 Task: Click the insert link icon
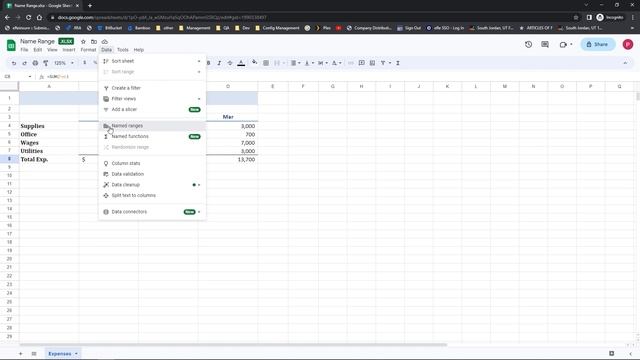[351, 63]
